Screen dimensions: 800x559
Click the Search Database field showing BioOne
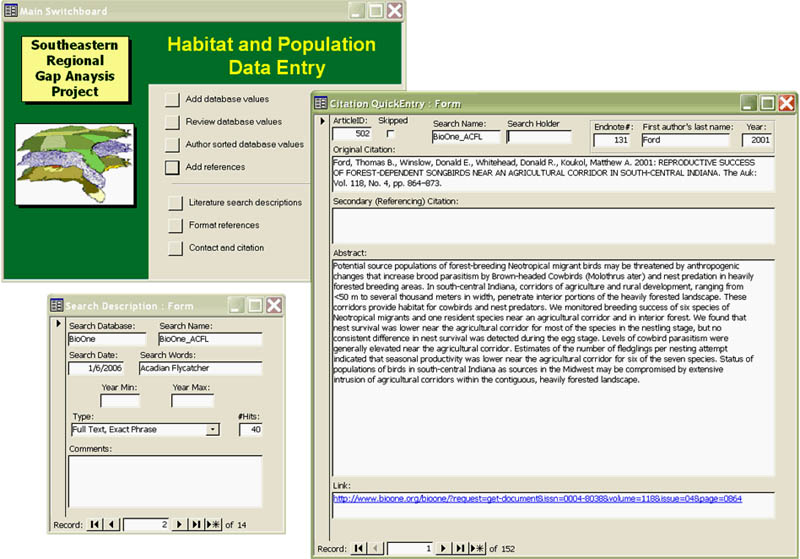click(107, 339)
